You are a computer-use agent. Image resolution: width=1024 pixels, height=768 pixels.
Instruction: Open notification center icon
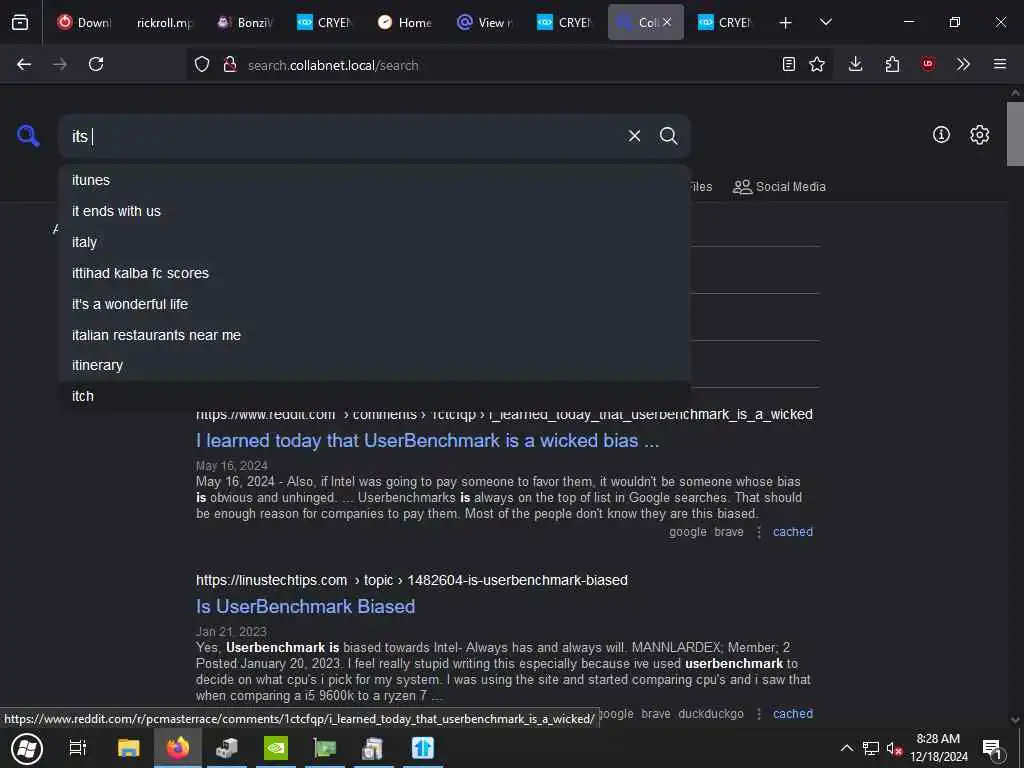[992, 749]
